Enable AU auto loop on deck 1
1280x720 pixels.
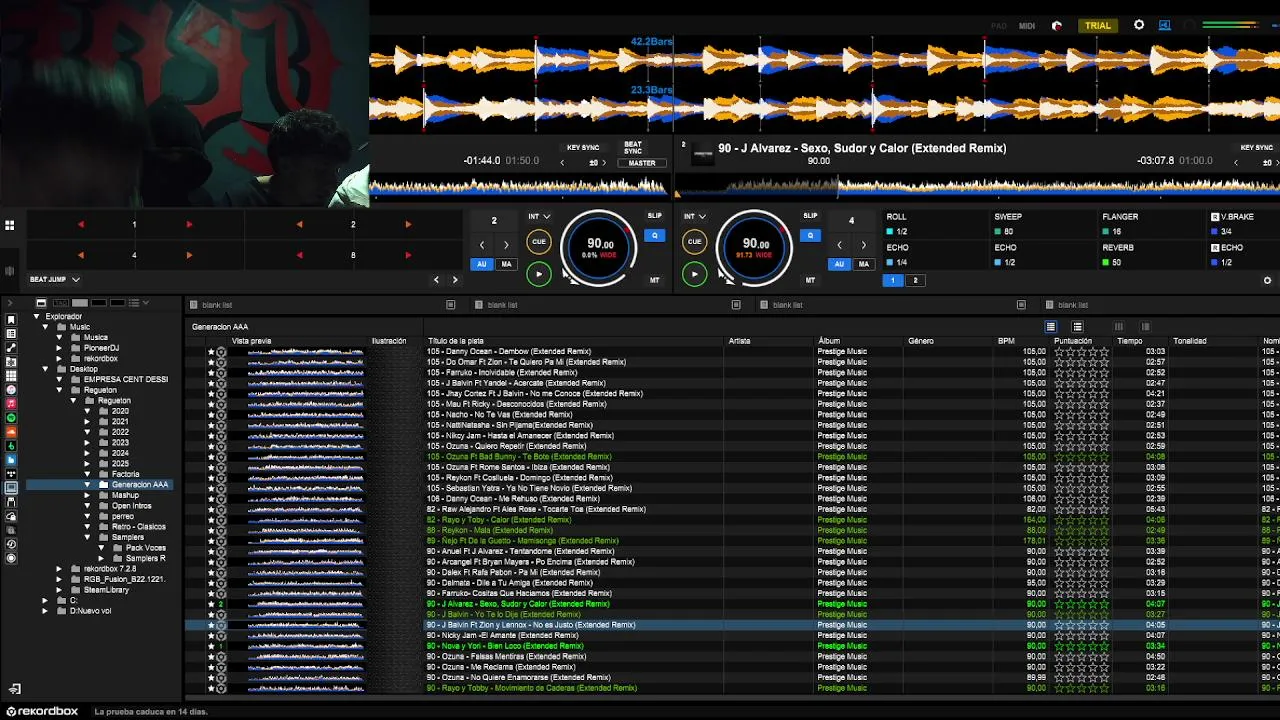point(482,264)
